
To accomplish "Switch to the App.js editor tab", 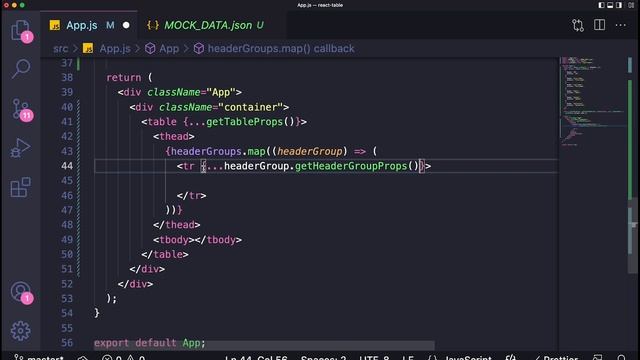I will [89, 25].
